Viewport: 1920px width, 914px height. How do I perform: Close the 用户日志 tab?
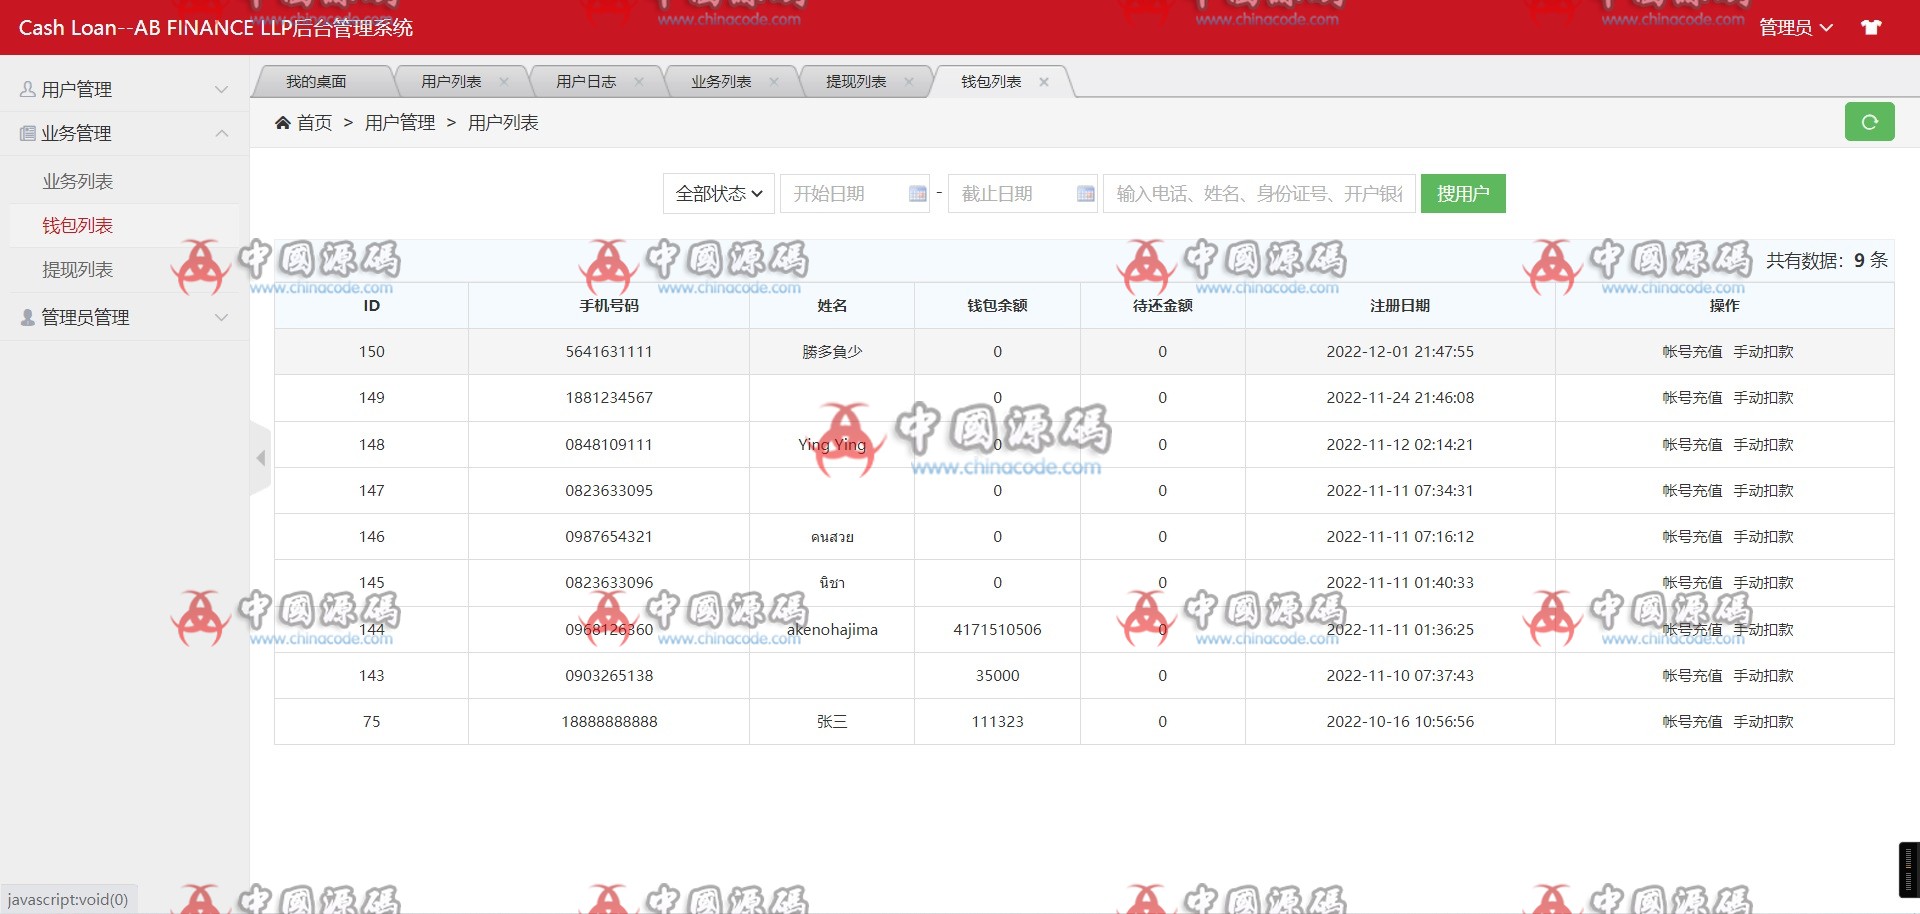pos(639,82)
